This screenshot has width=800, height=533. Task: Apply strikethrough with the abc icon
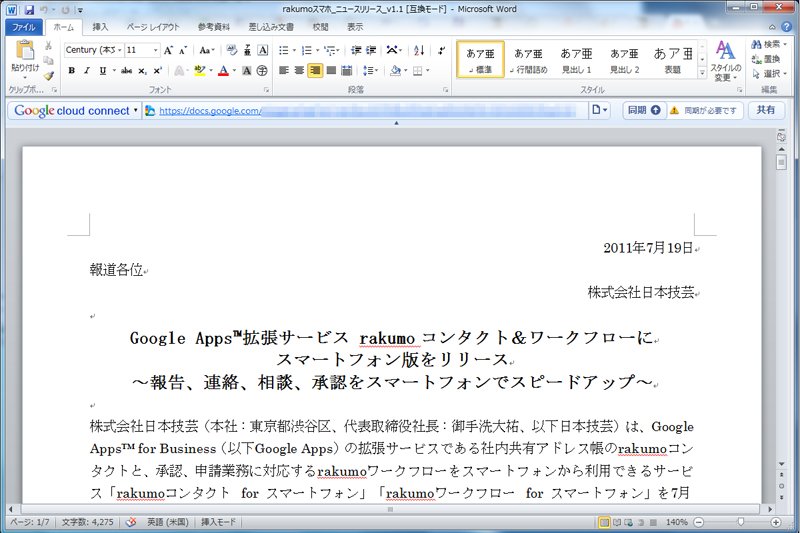click(x=126, y=71)
